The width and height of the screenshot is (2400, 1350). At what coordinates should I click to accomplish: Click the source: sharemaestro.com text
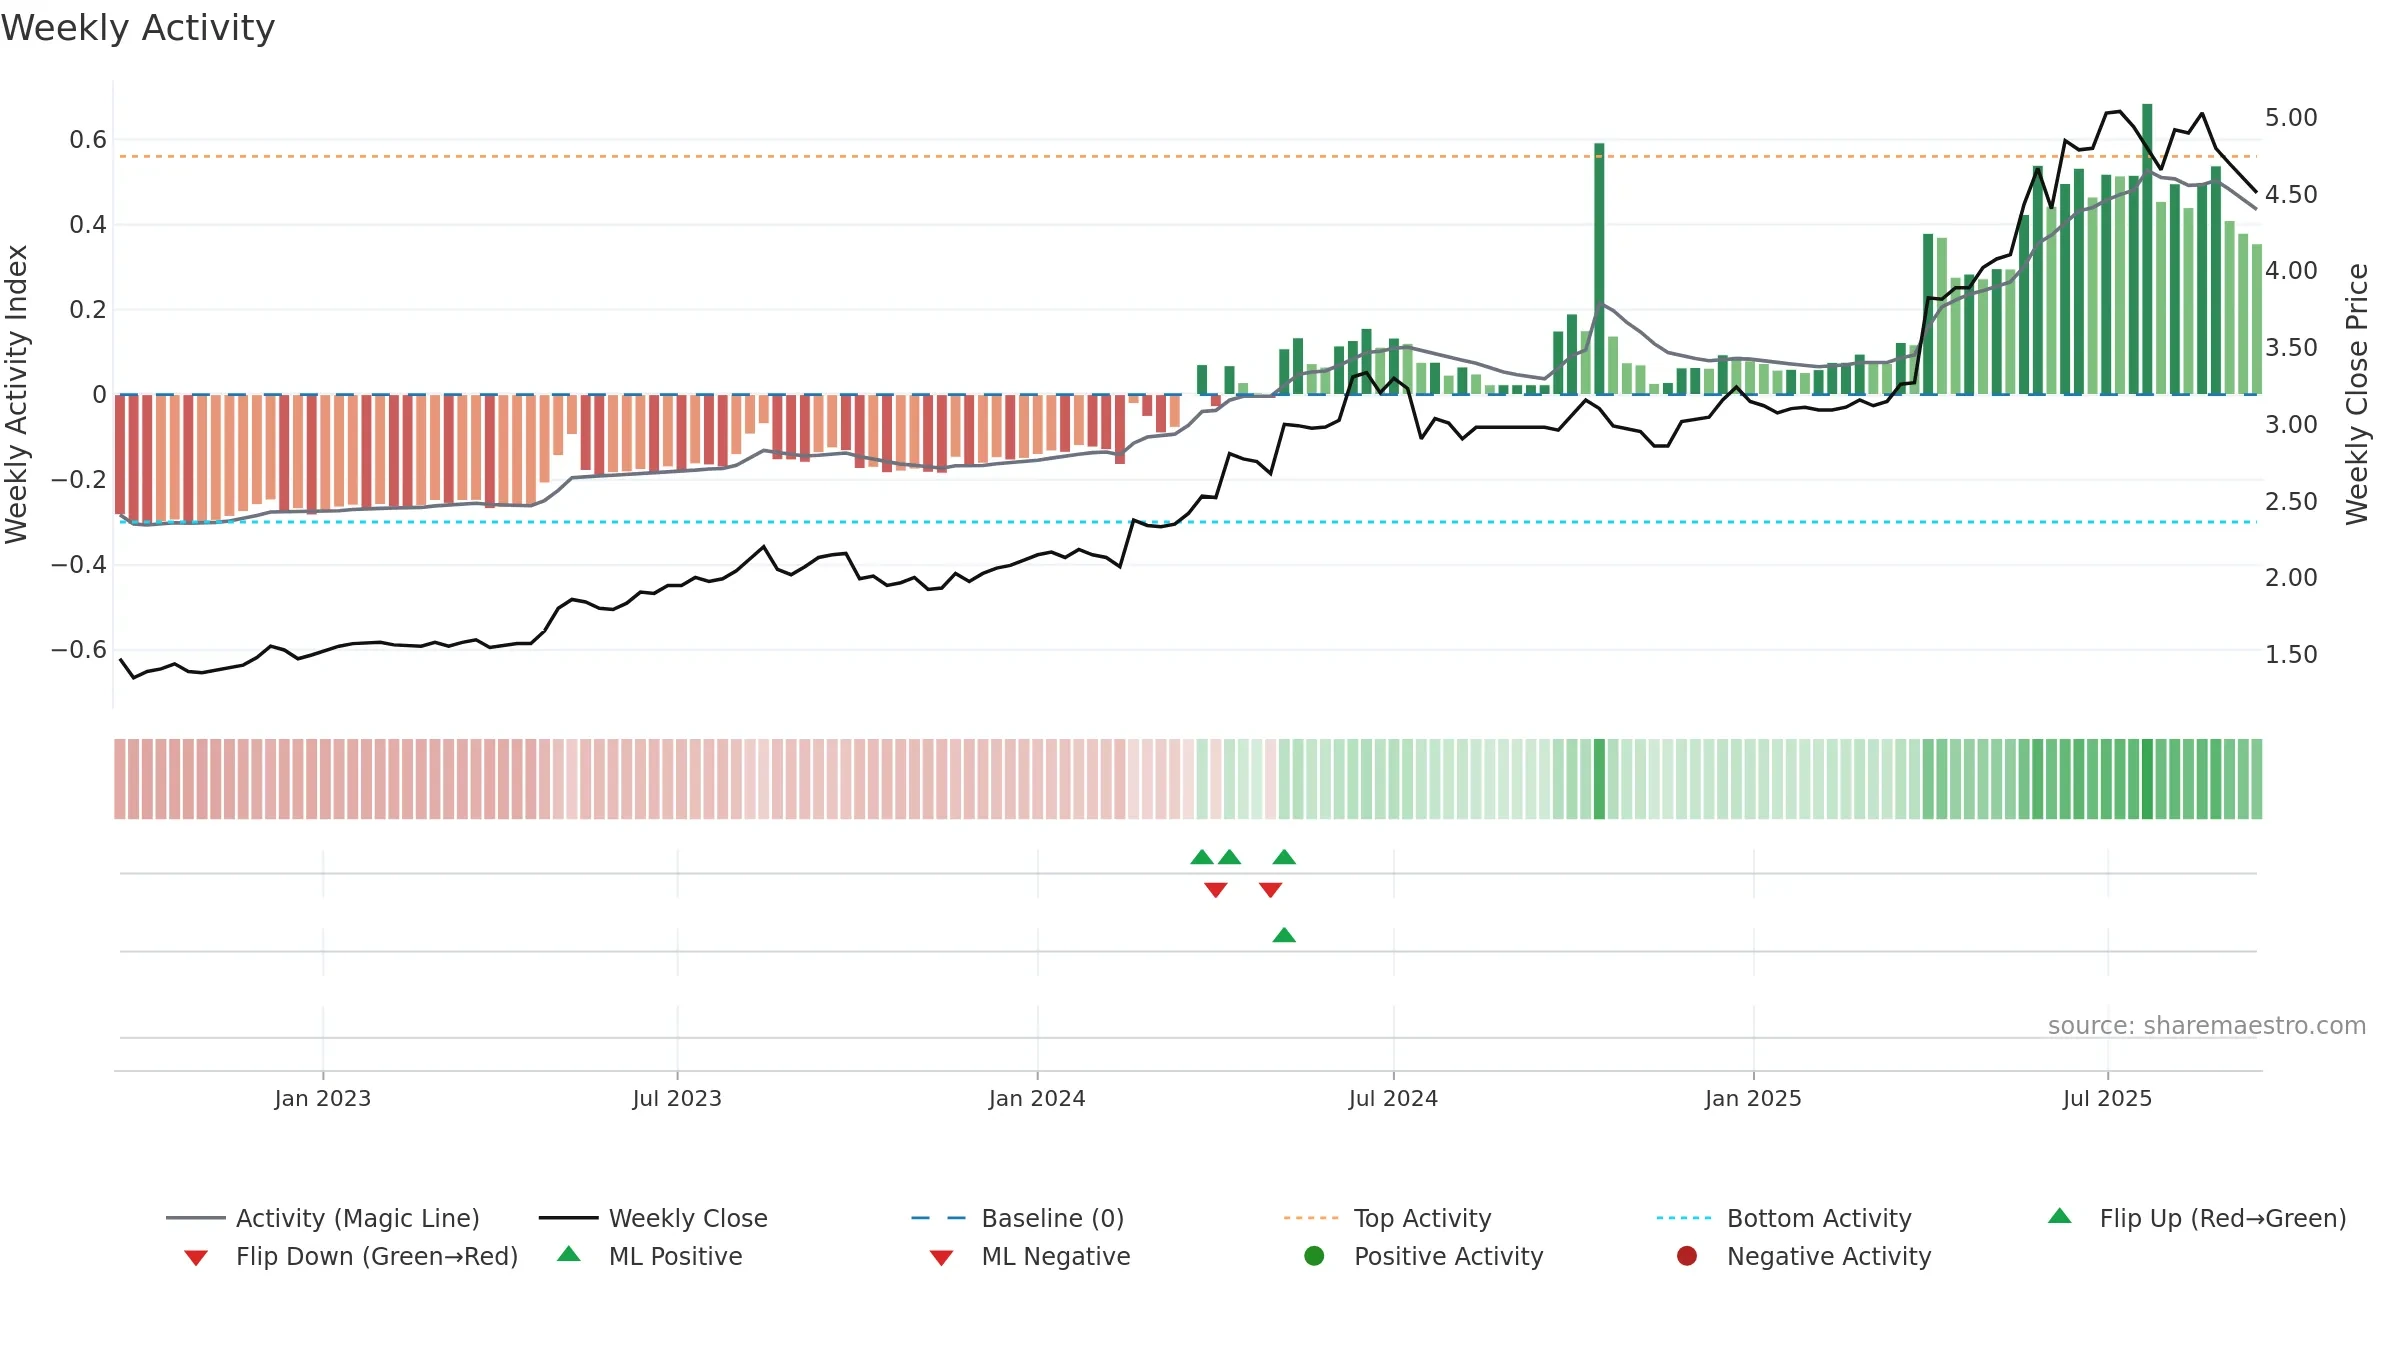pyautogui.click(x=2207, y=1026)
